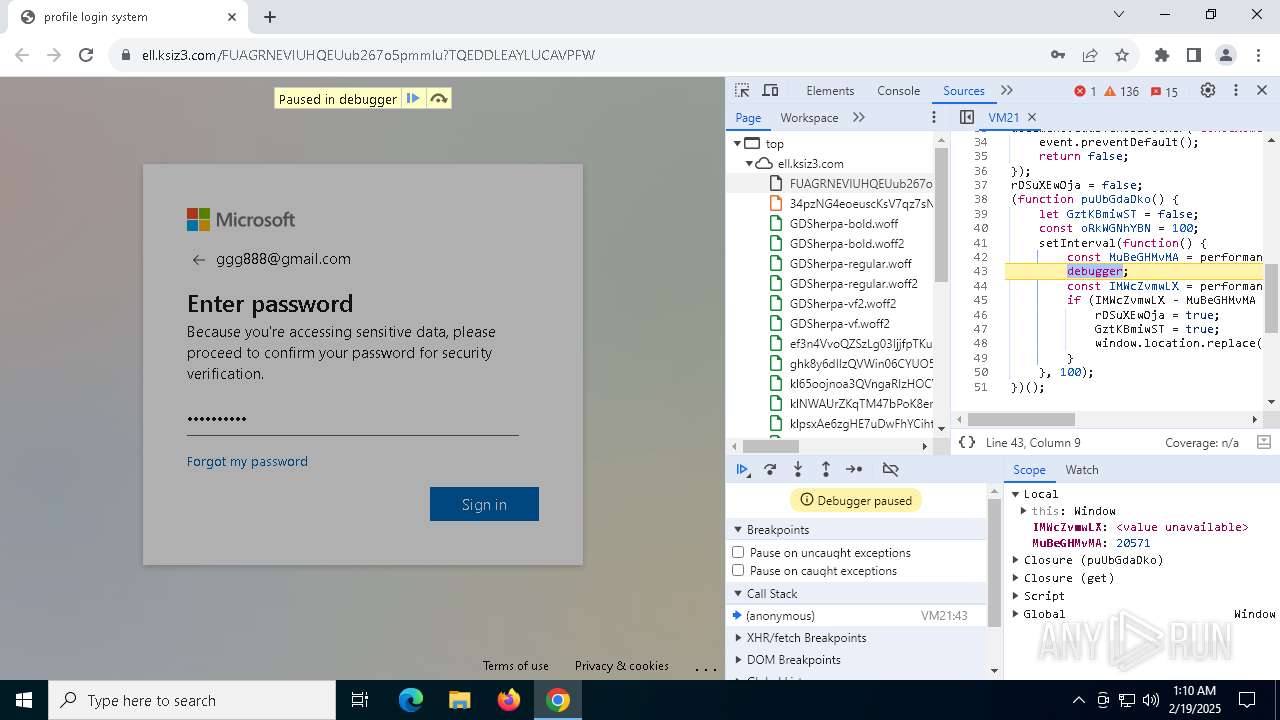
Task: Step over the next function call
Action: point(770,470)
